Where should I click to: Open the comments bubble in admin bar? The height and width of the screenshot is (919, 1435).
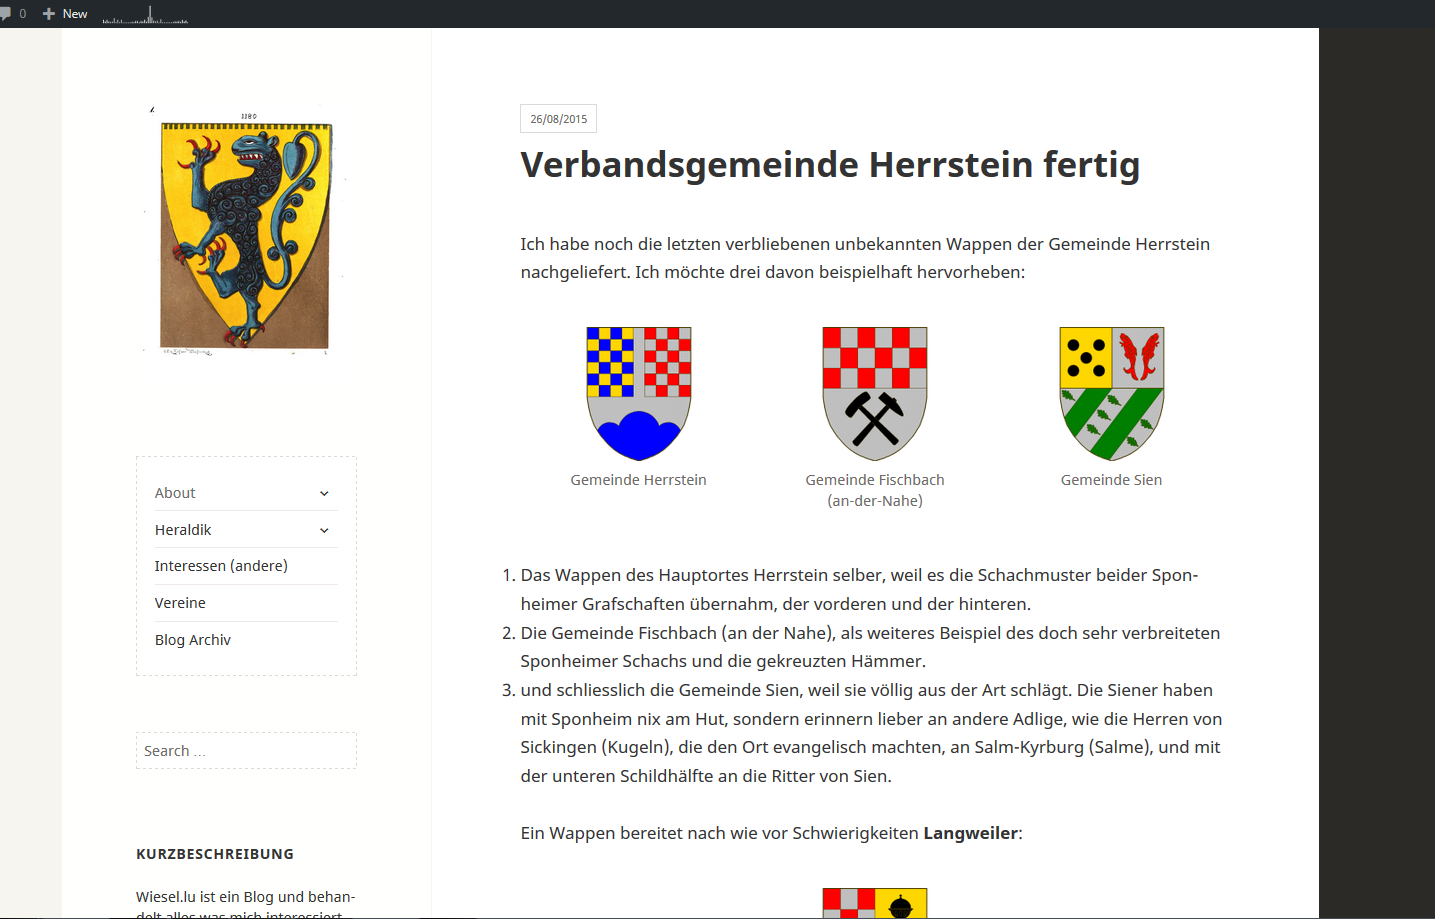(12, 14)
